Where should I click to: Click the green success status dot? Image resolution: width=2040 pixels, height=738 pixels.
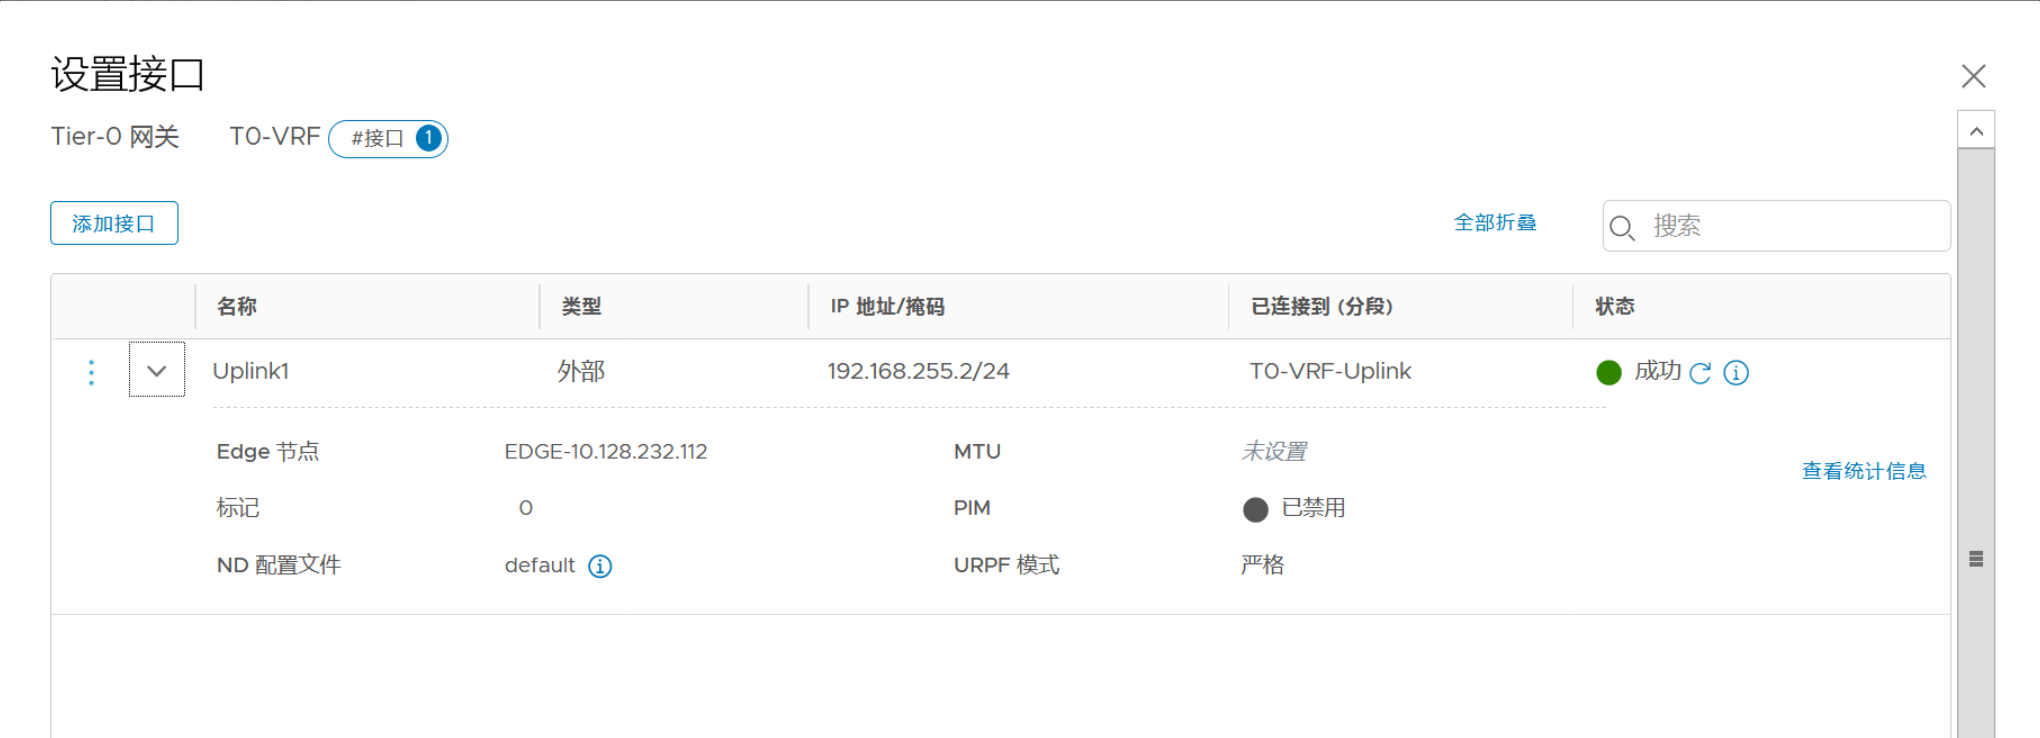(x=1609, y=373)
